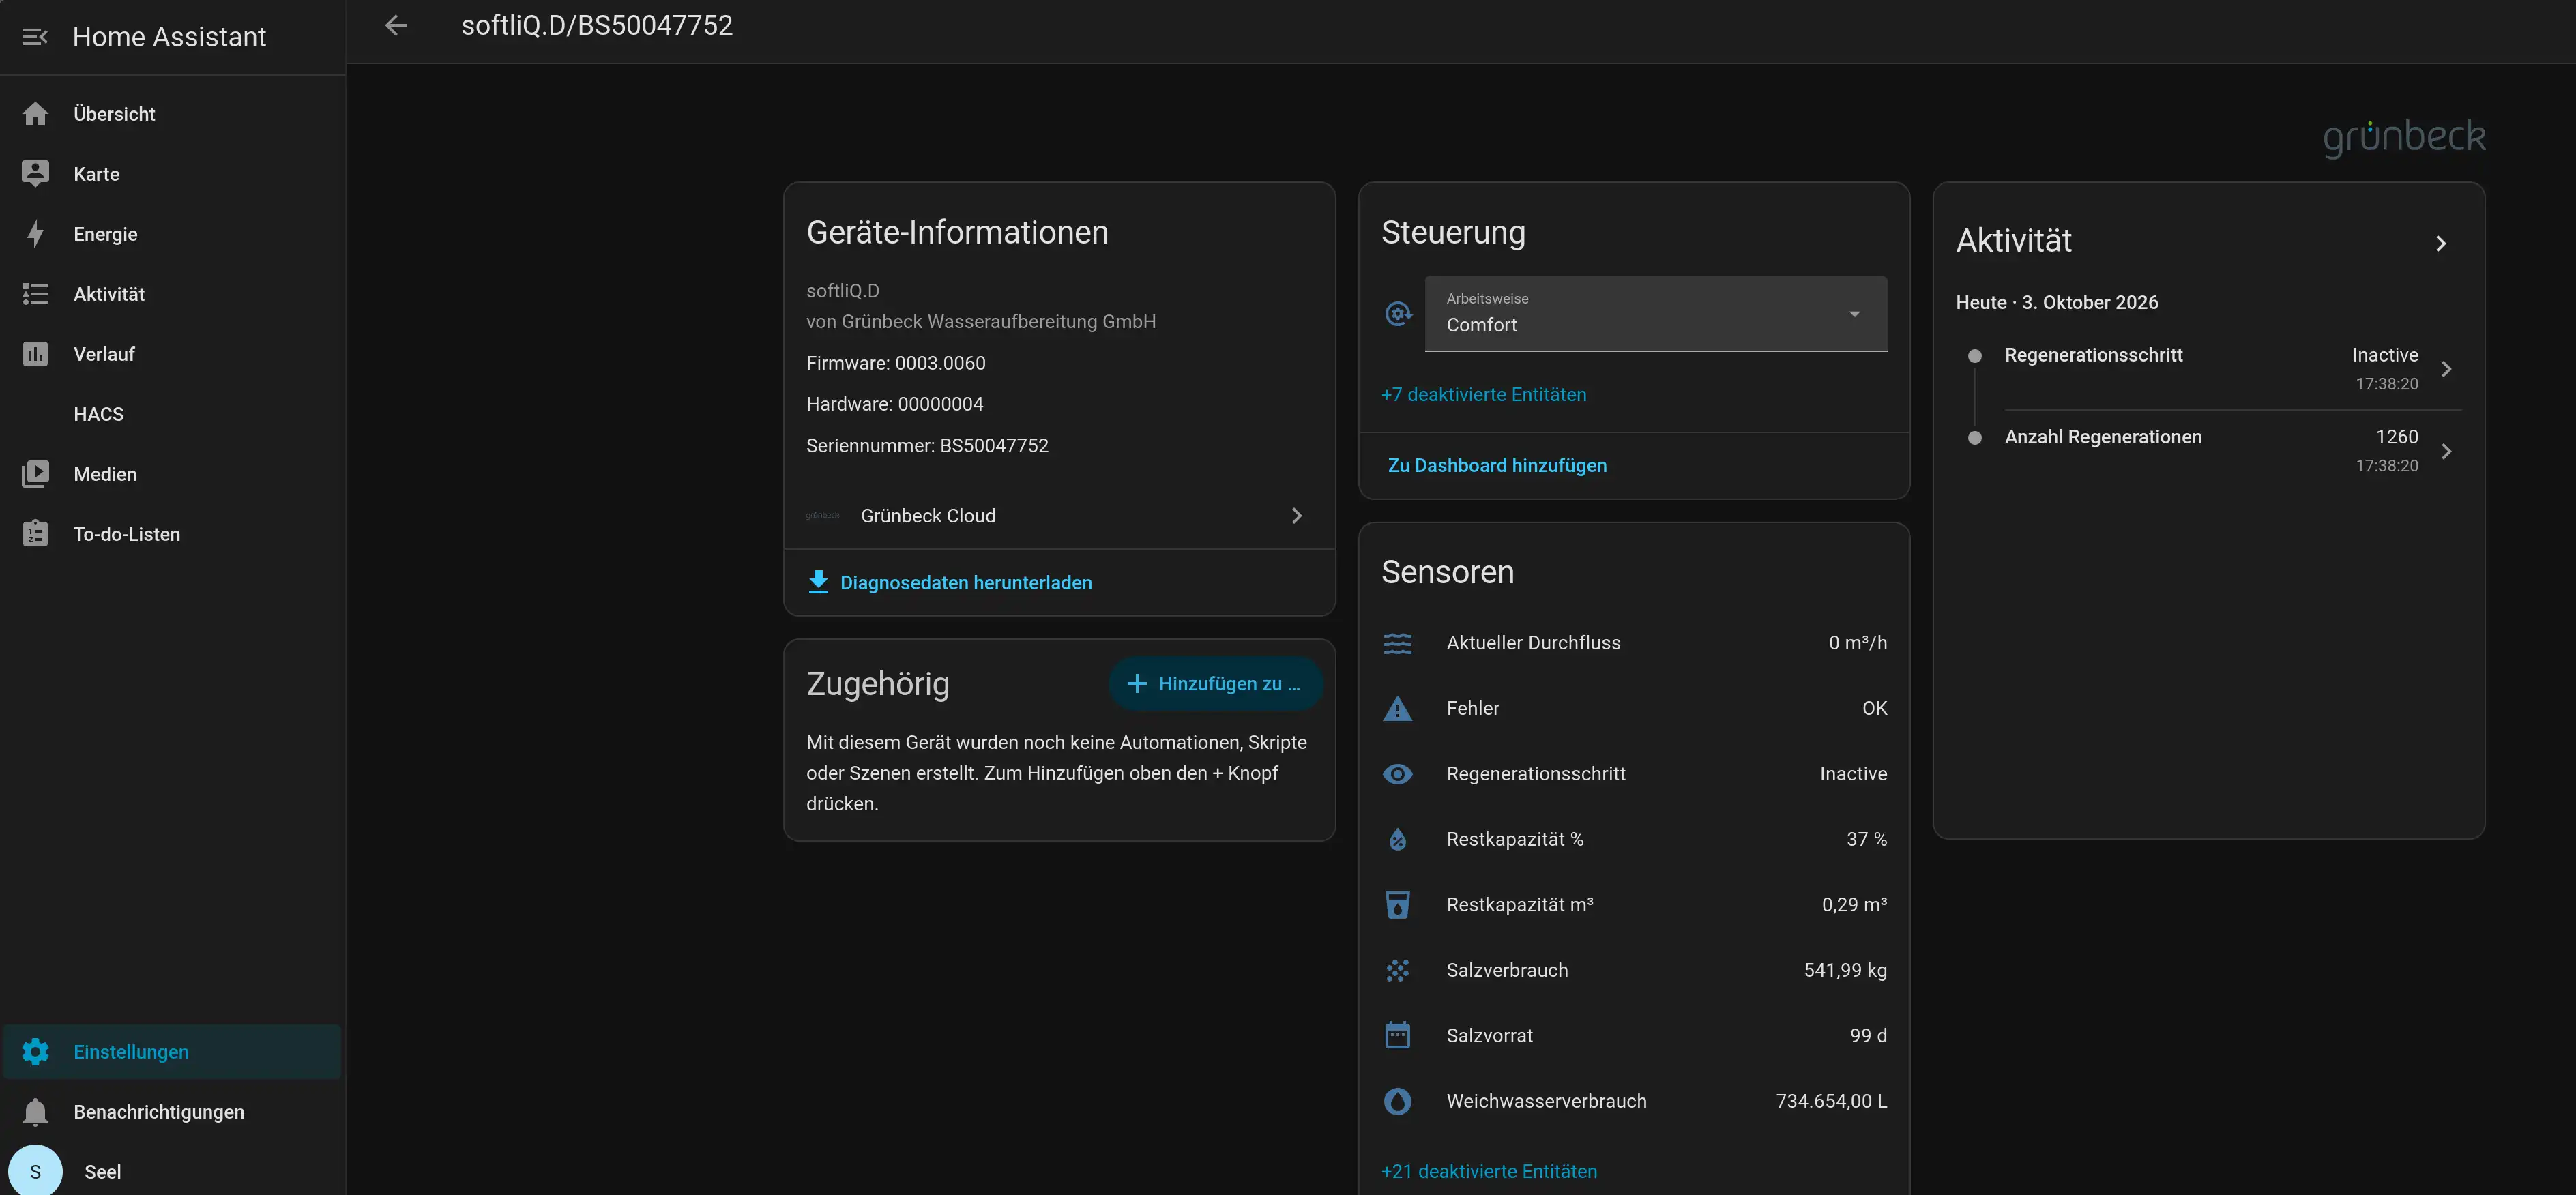Click the Restkapazität % droplet icon
This screenshot has width=2576, height=1195.
coord(1397,839)
